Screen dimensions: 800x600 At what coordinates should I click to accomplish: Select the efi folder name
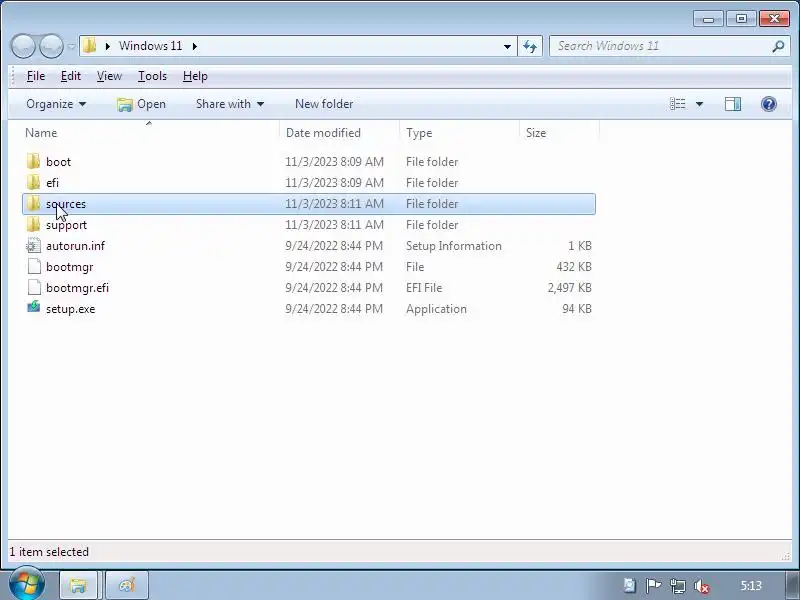[52, 183]
